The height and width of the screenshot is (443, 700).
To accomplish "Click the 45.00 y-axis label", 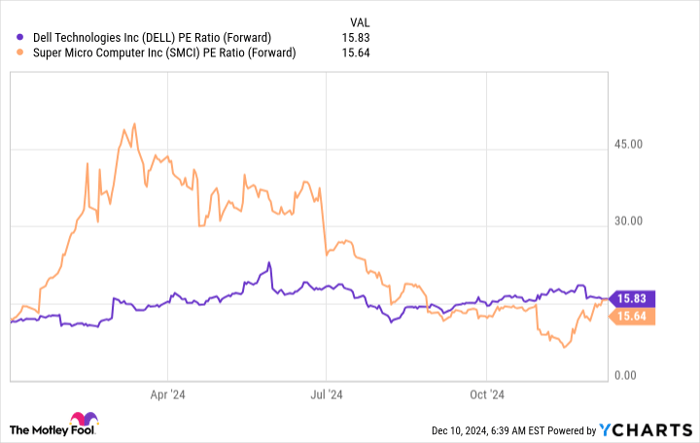I will tap(630, 145).
